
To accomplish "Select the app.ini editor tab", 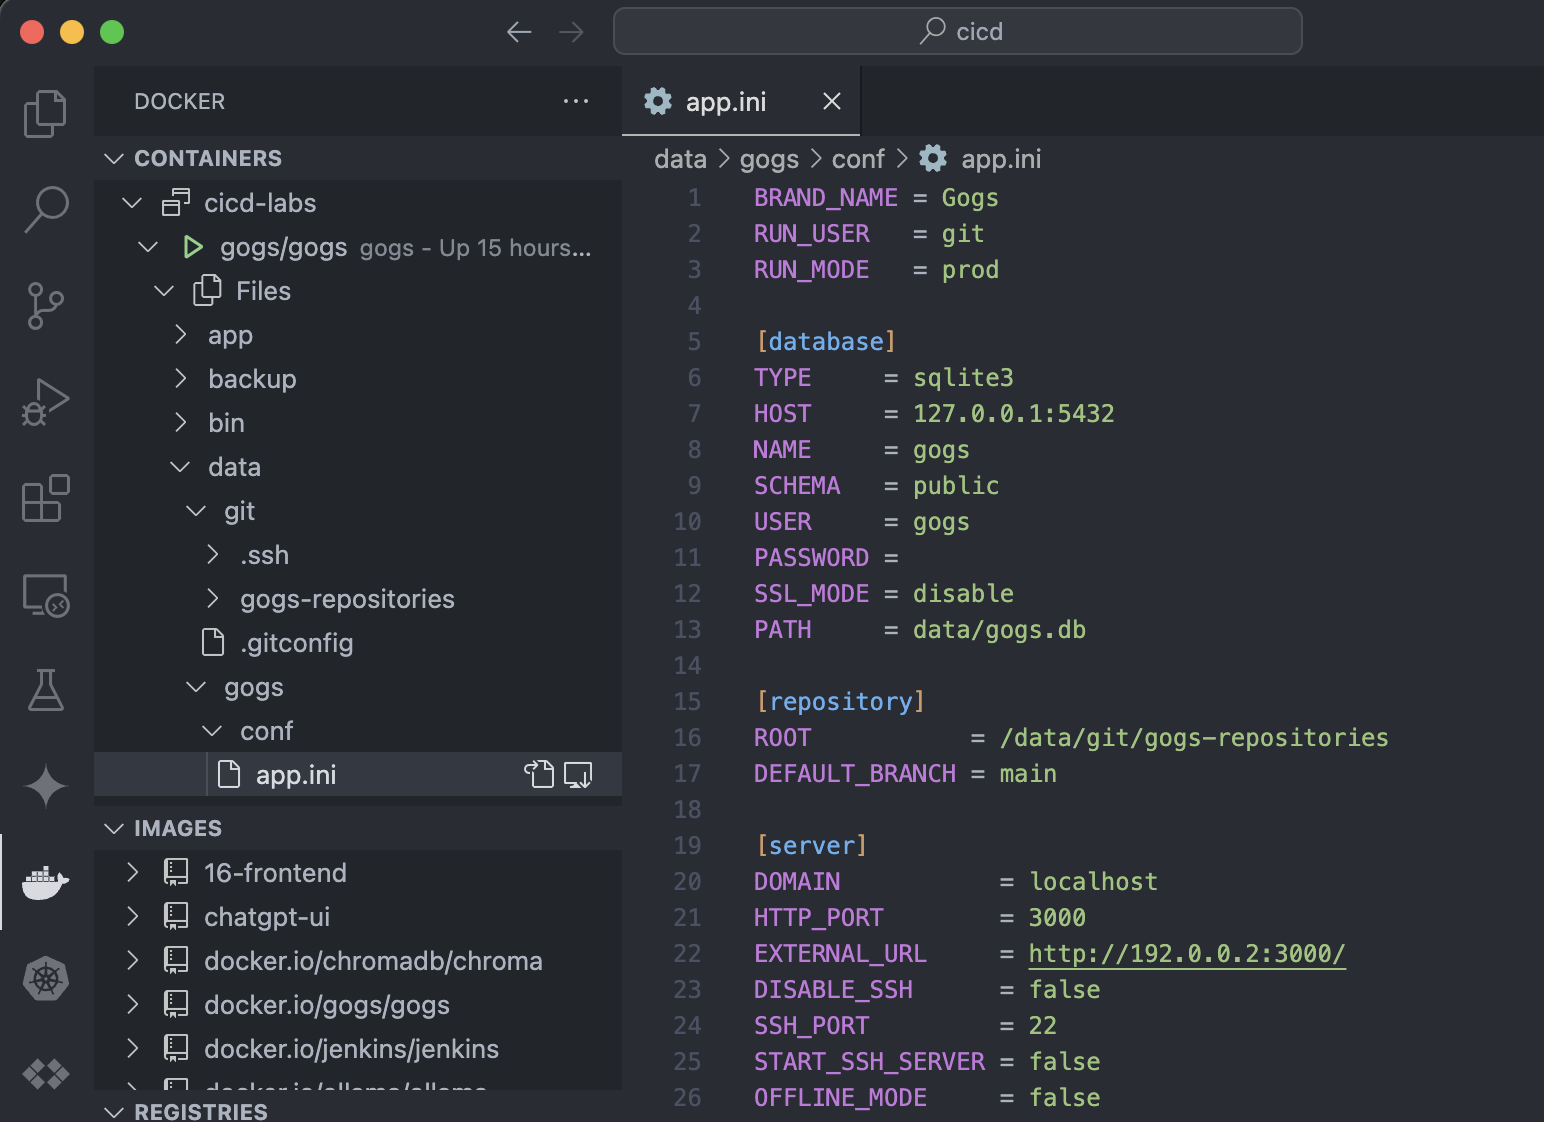I will coord(741,101).
